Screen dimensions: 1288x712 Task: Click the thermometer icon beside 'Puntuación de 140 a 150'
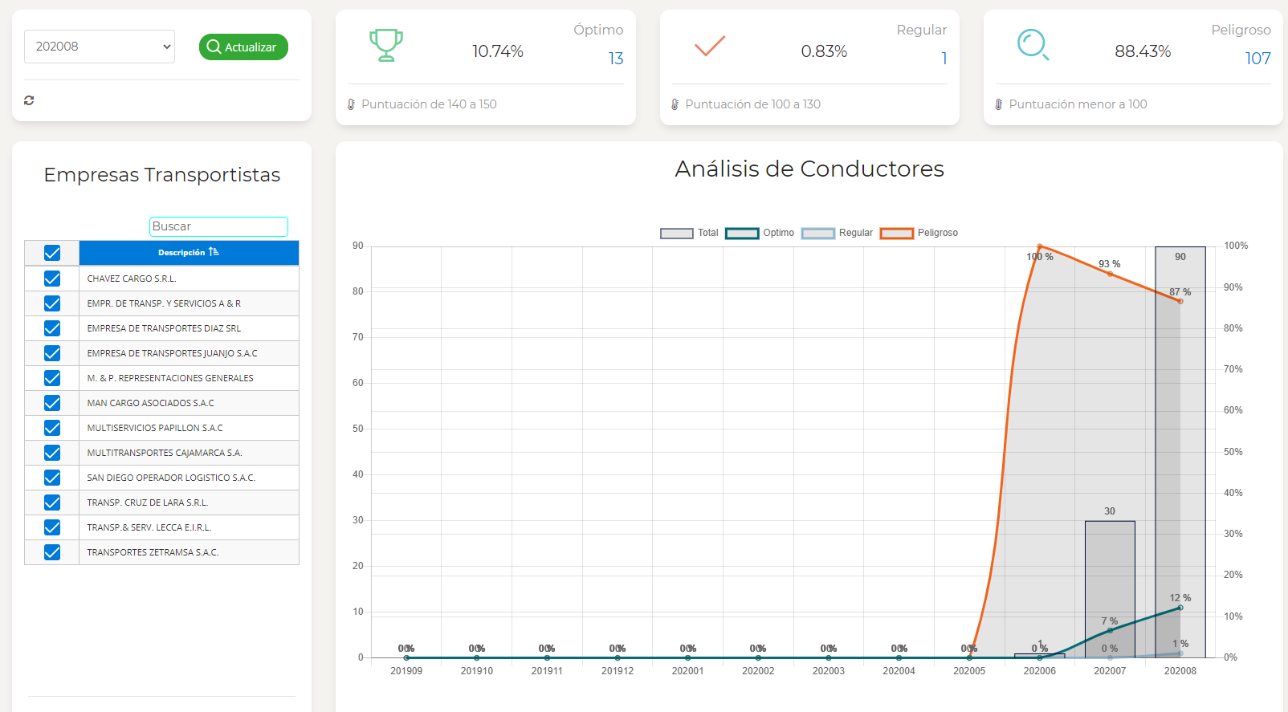(351, 104)
